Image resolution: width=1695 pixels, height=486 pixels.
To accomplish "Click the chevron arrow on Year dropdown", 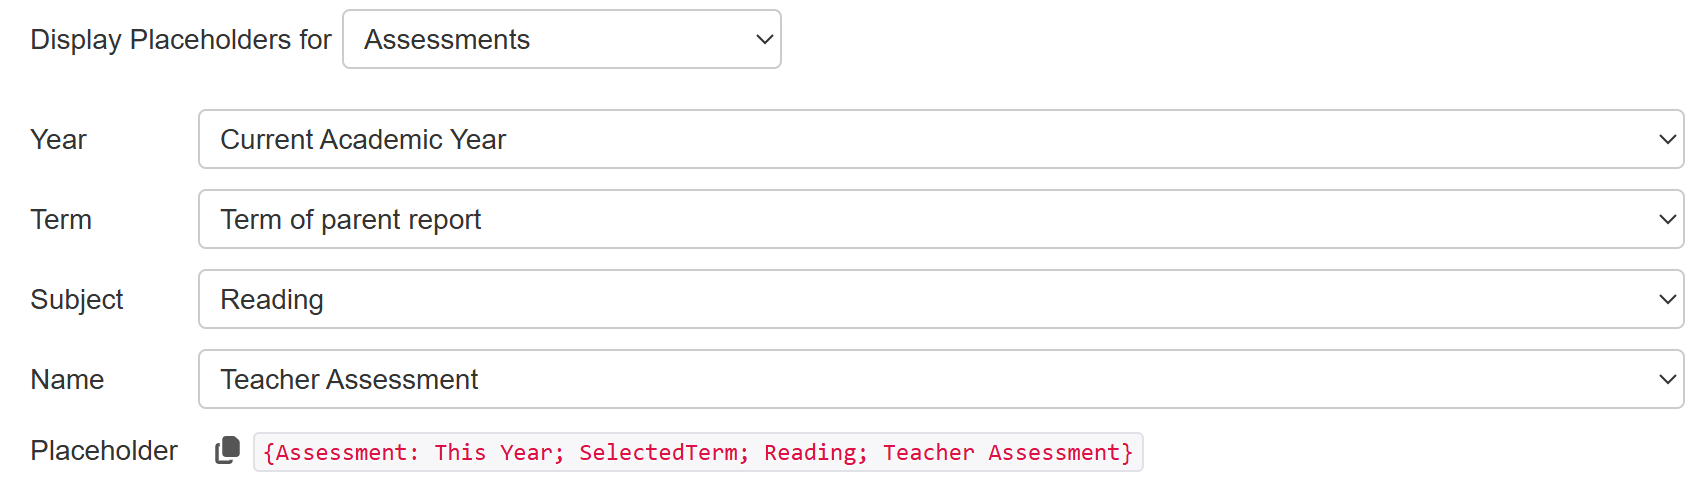I will (x=1667, y=140).
